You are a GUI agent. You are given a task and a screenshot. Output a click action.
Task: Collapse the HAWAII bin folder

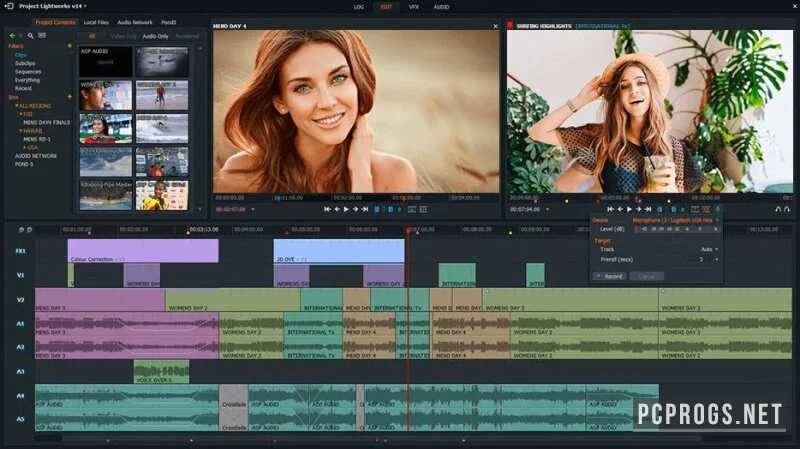click(x=21, y=131)
